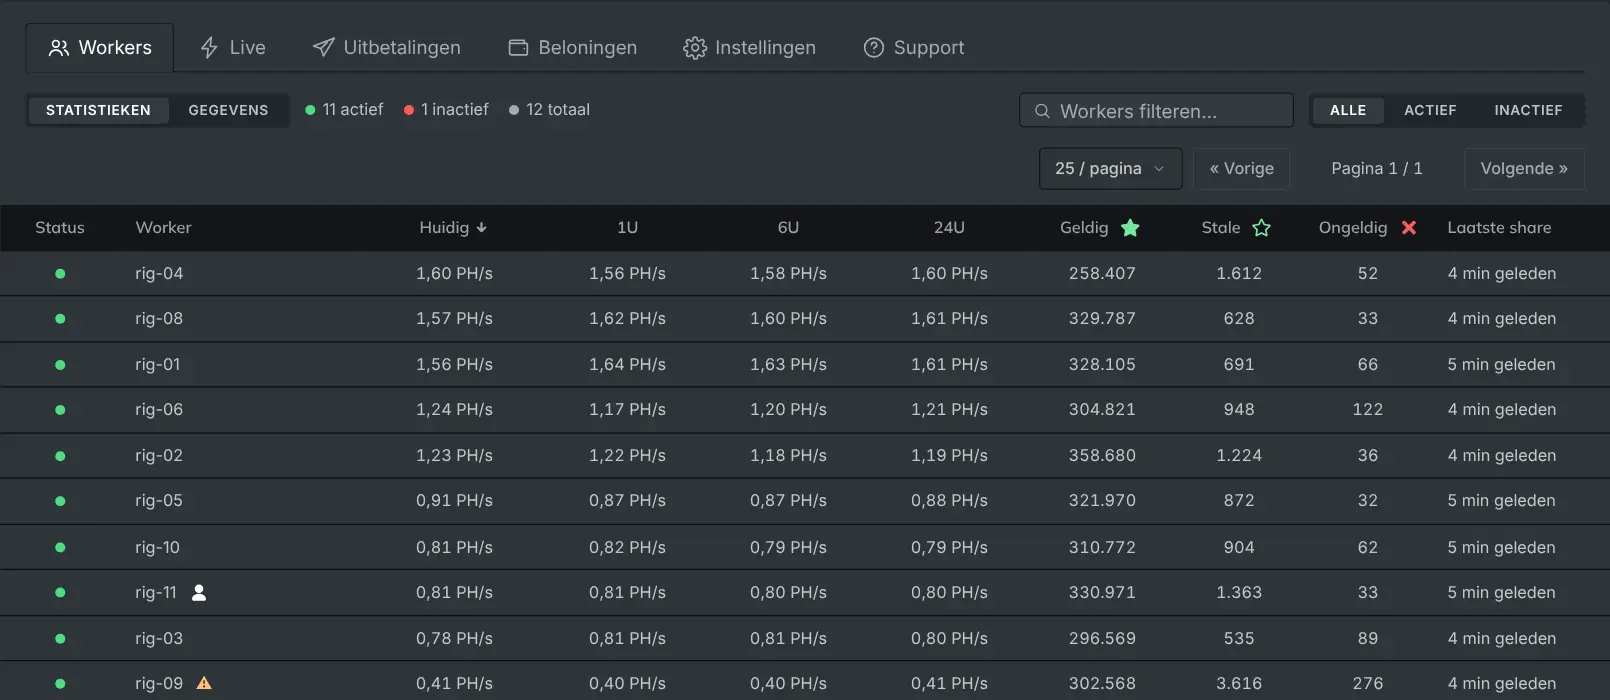Select worker rig-08

(159, 319)
